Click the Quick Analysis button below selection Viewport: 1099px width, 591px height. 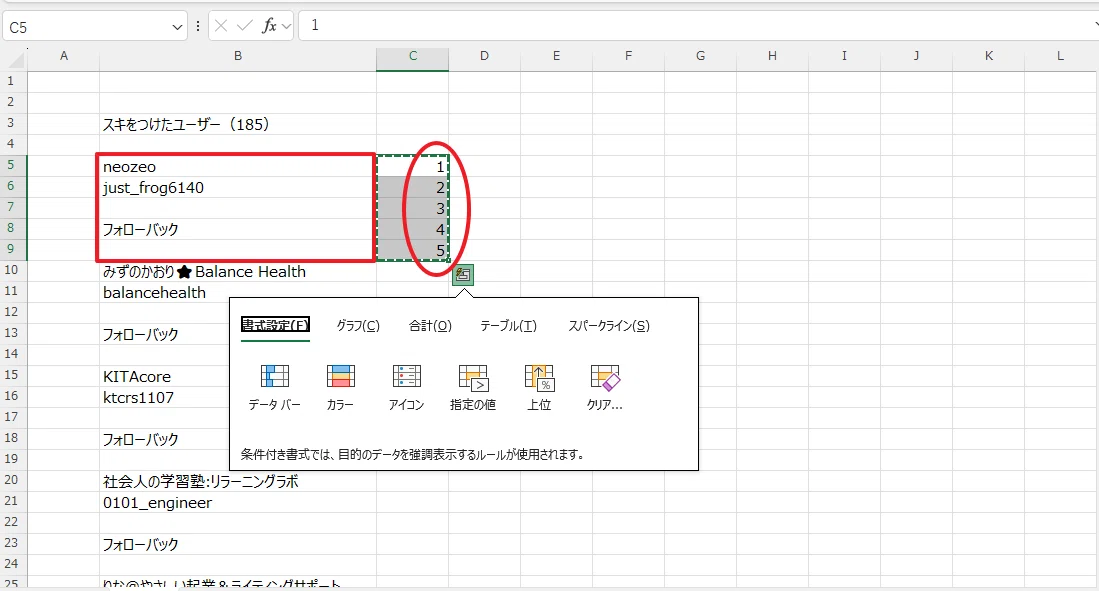(x=463, y=275)
